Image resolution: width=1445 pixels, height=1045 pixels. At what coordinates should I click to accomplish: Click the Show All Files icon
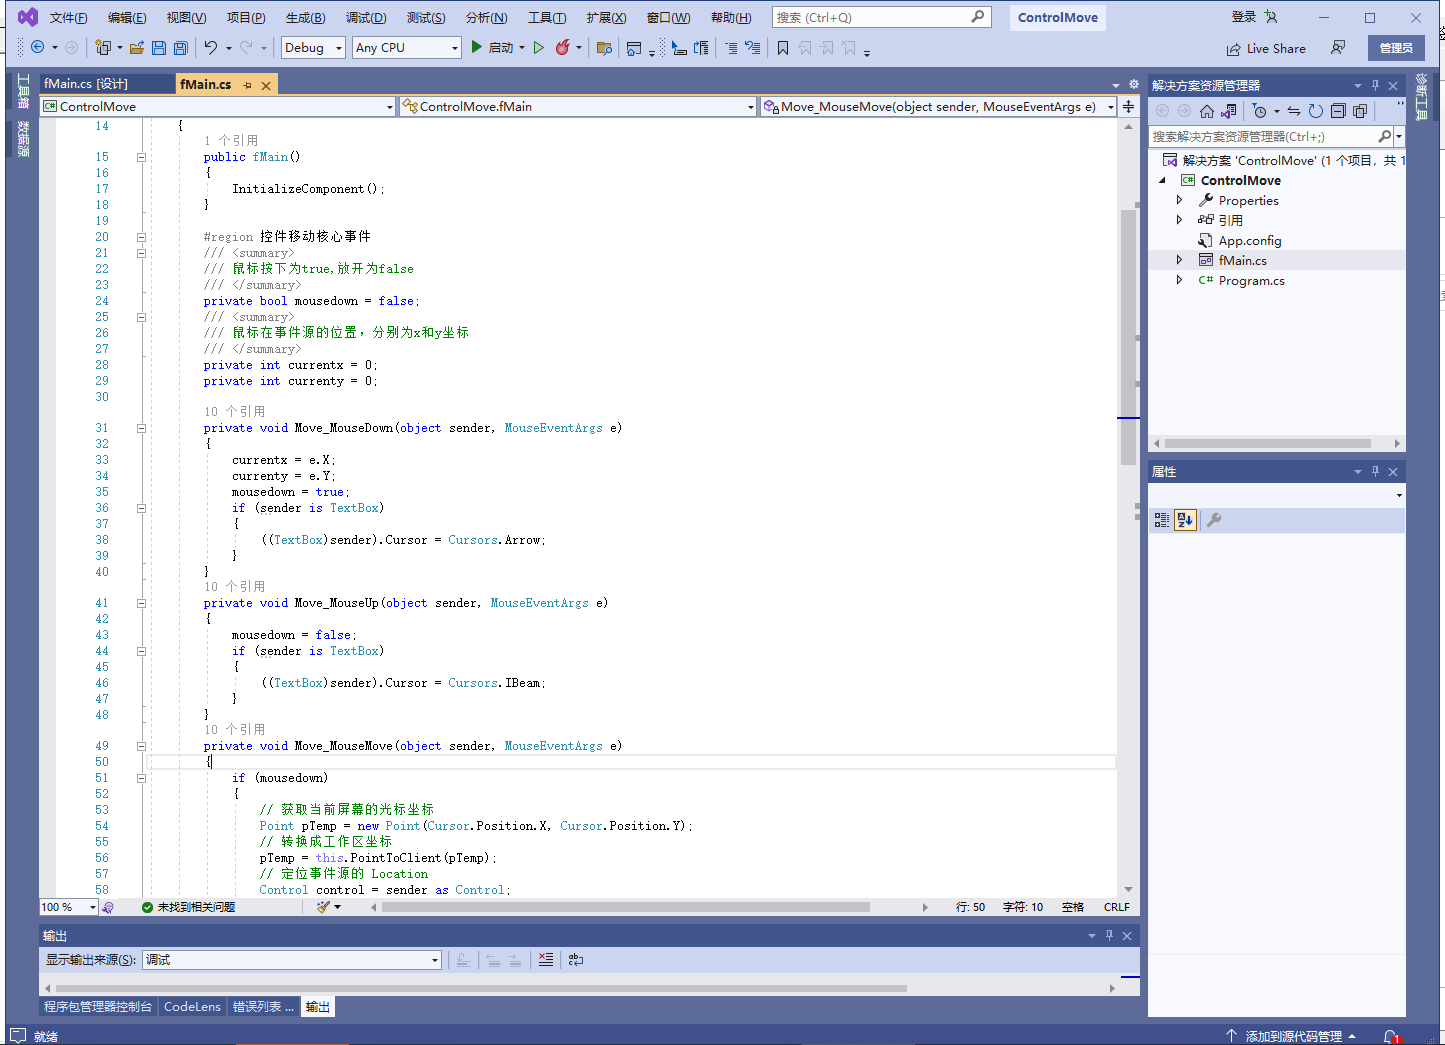point(1360,111)
